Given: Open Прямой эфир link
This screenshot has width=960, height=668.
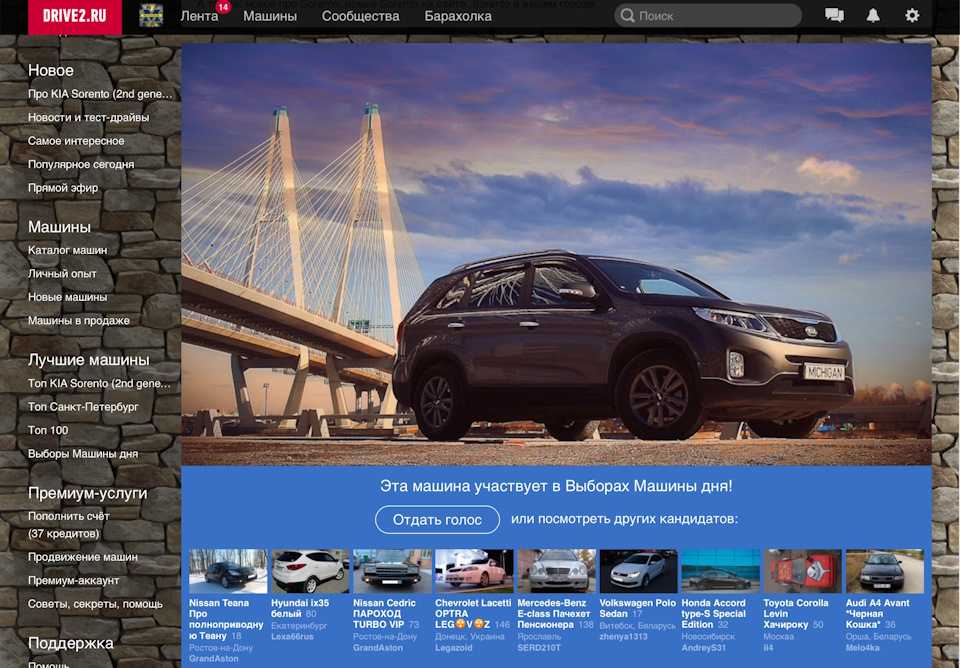Looking at the screenshot, I should click(x=62, y=187).
